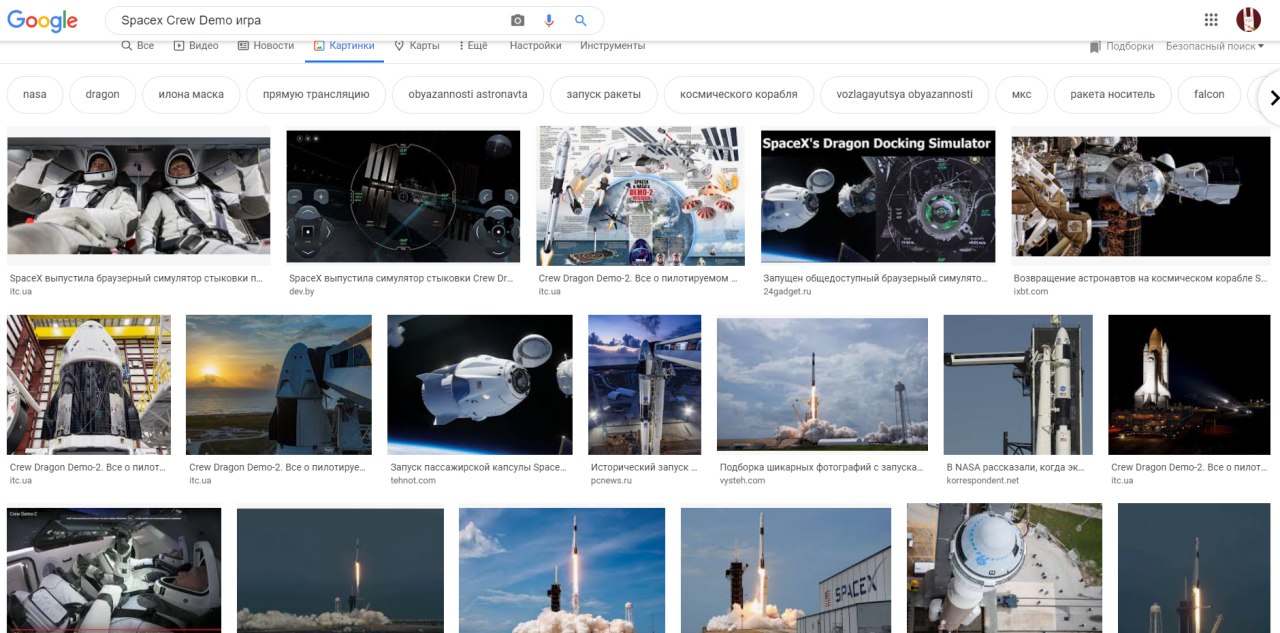Filter by космического корабля chip
This screenshot has height=633, width=1280.
[739, 95]
